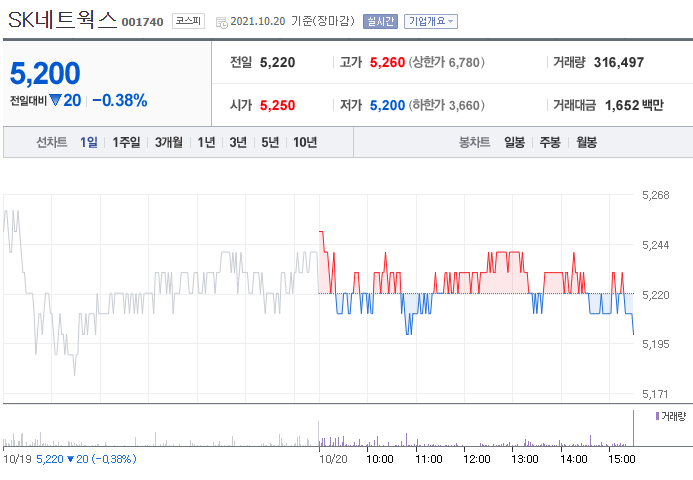Click the 코스피 market badge
The height and width of the screenshot is (480, 693).
pyautogui.click(x=188, y=21)
